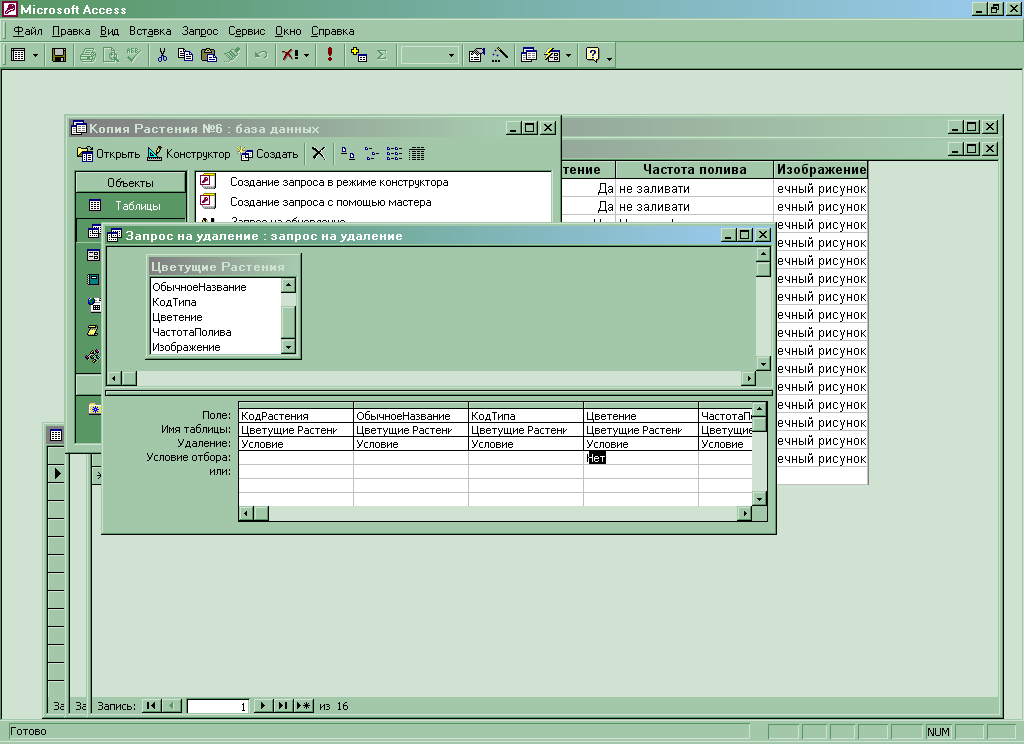Select ЧастотаПолива in the field list
This screenshot has height=744, width=1024.
coord(192,332)
